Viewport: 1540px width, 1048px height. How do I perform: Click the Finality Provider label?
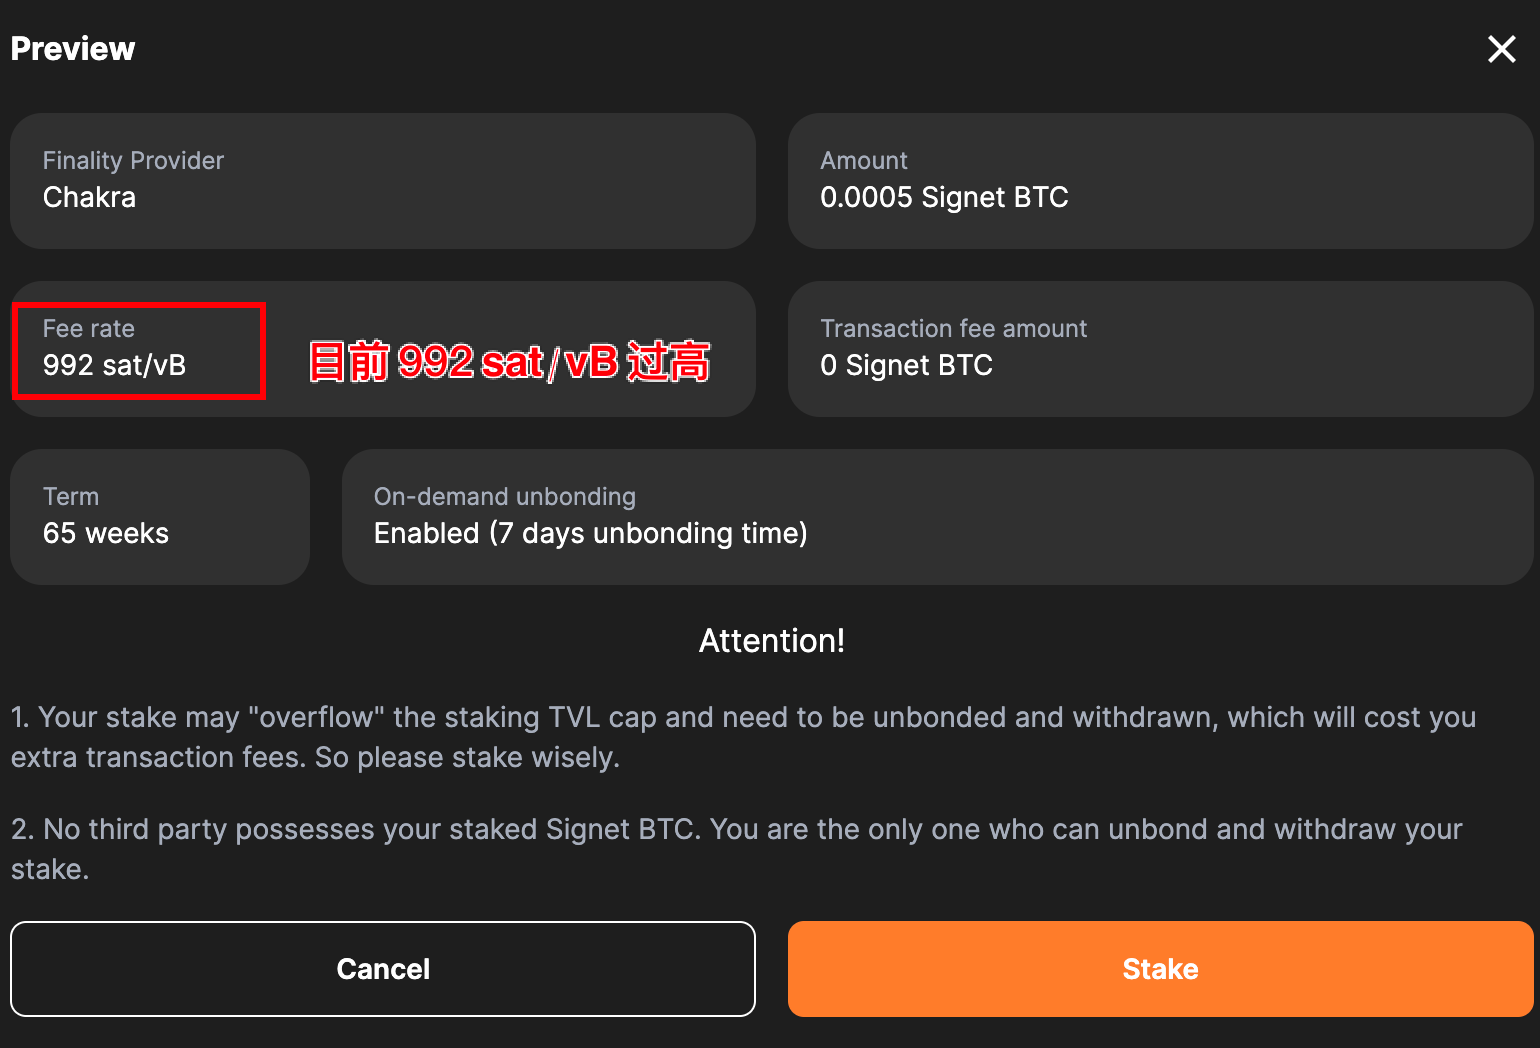pos(133,161)
